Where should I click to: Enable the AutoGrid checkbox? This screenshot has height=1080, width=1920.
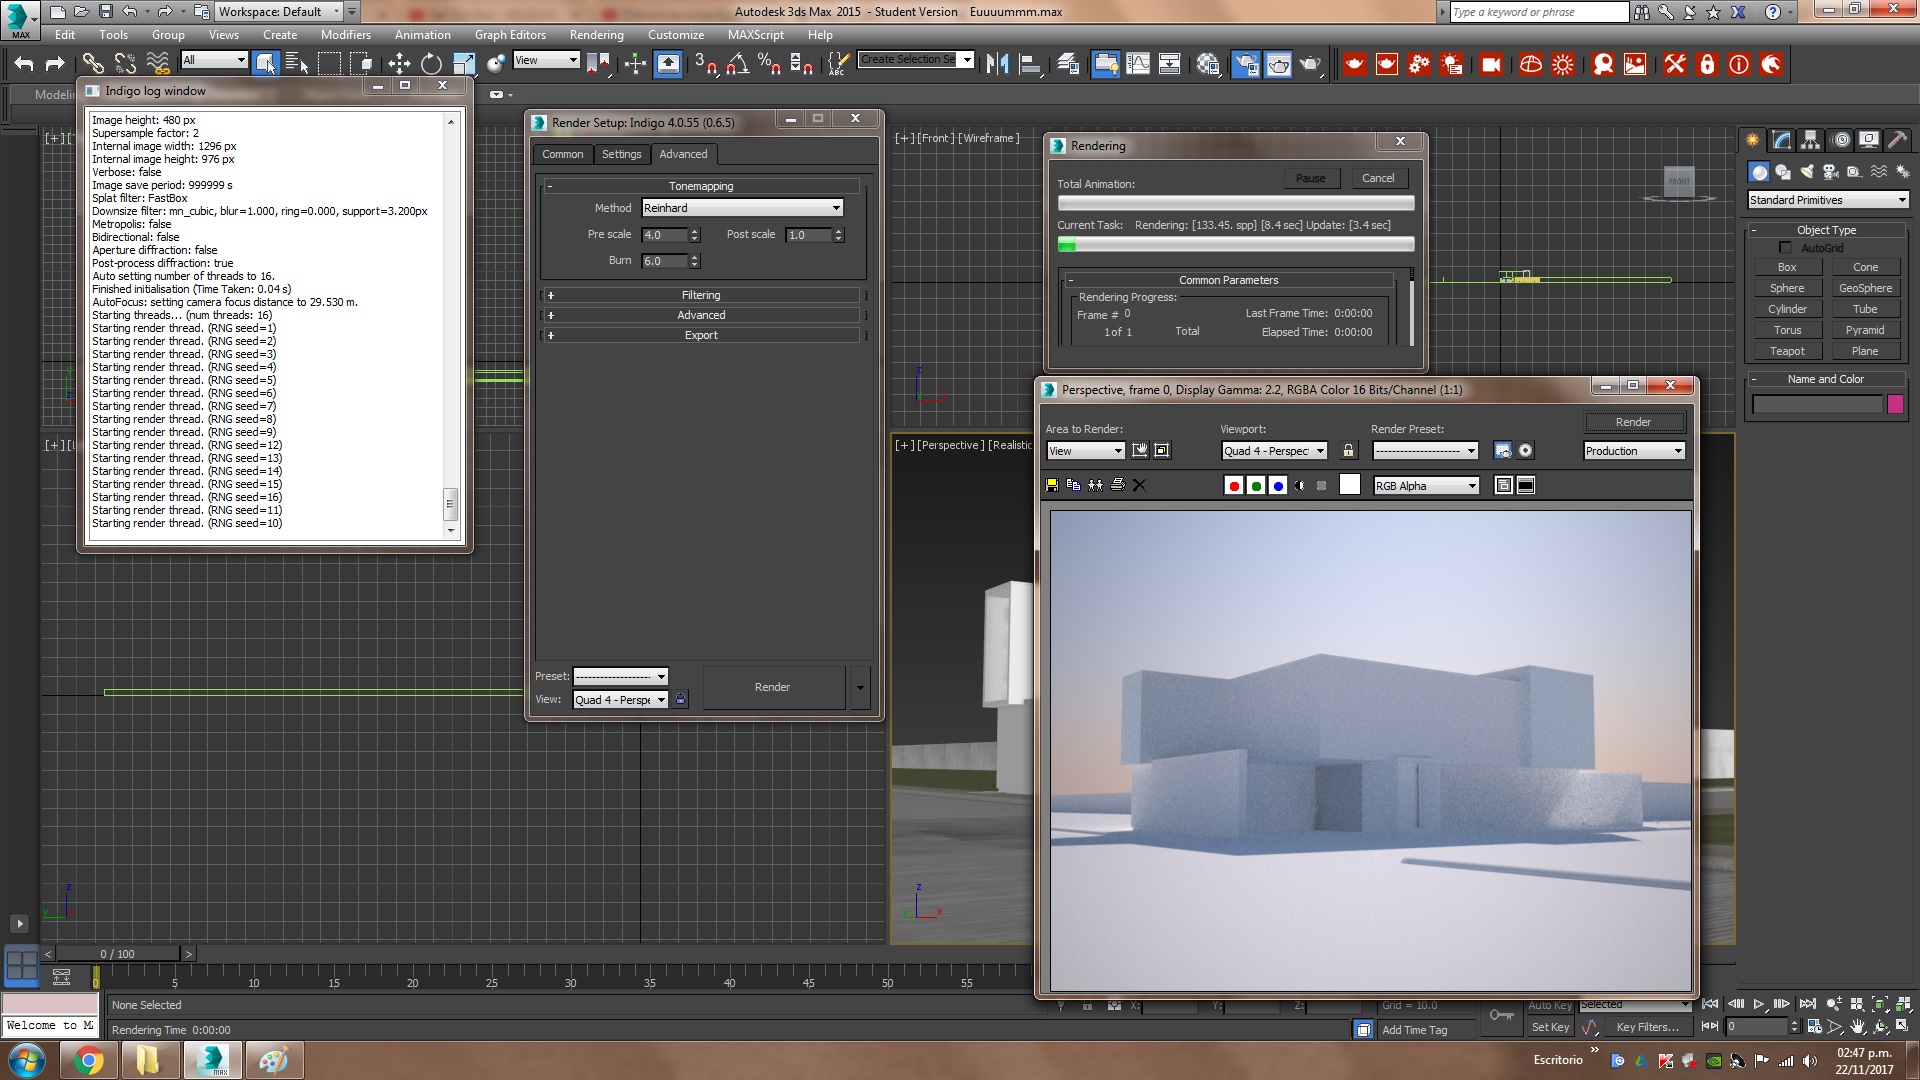click(1785, 248)
